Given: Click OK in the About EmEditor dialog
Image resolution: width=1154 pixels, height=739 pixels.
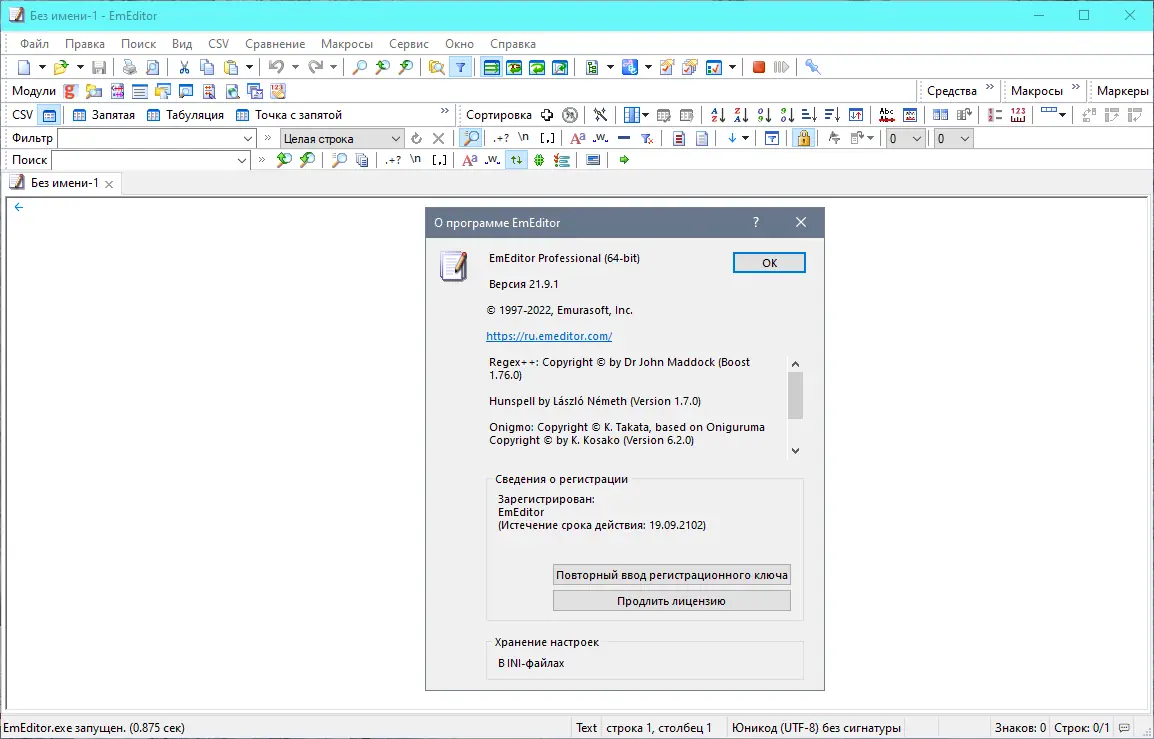Looking at the screenshot, I should pos(769,263).
